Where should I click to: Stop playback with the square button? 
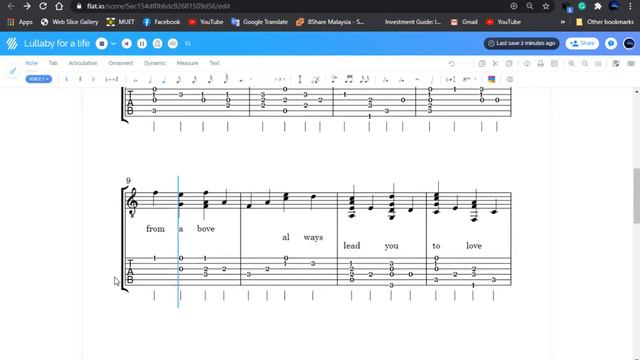click(x=102, y=43)
